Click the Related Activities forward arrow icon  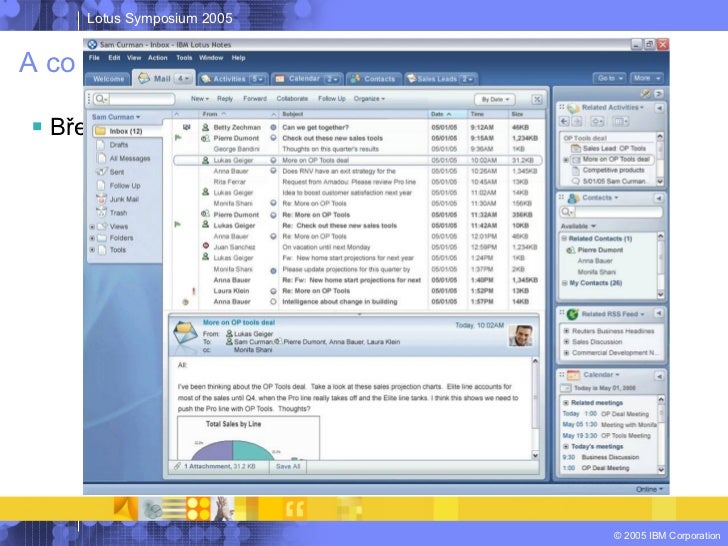pyautogui.click(x=577, y=122)
